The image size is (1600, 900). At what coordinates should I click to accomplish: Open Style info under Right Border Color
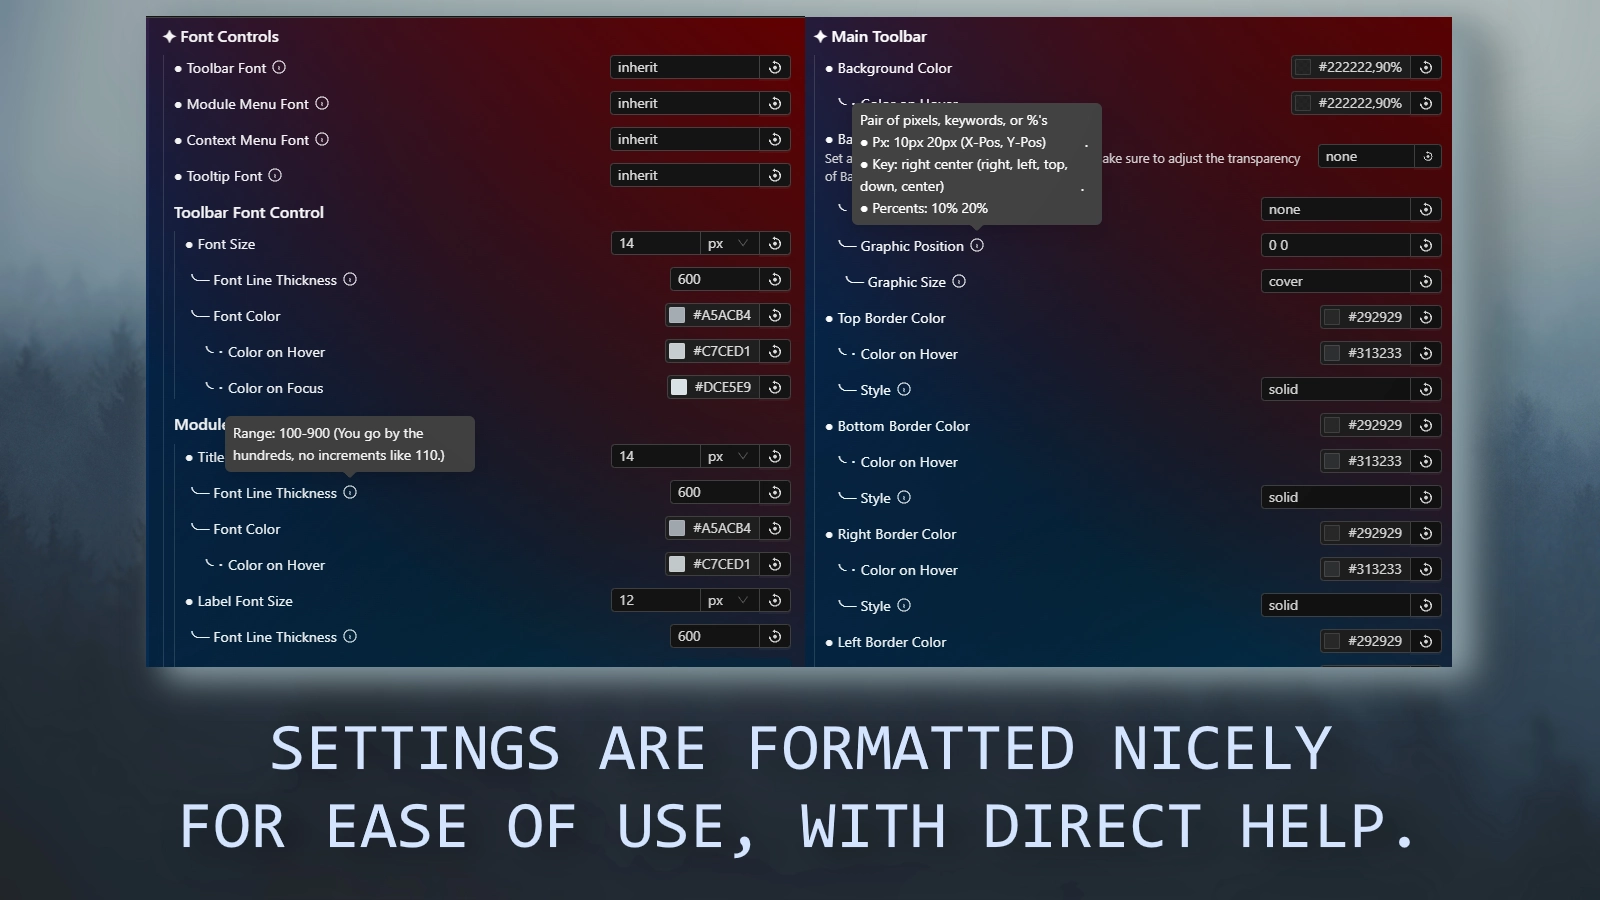click(x=904, y=606)
